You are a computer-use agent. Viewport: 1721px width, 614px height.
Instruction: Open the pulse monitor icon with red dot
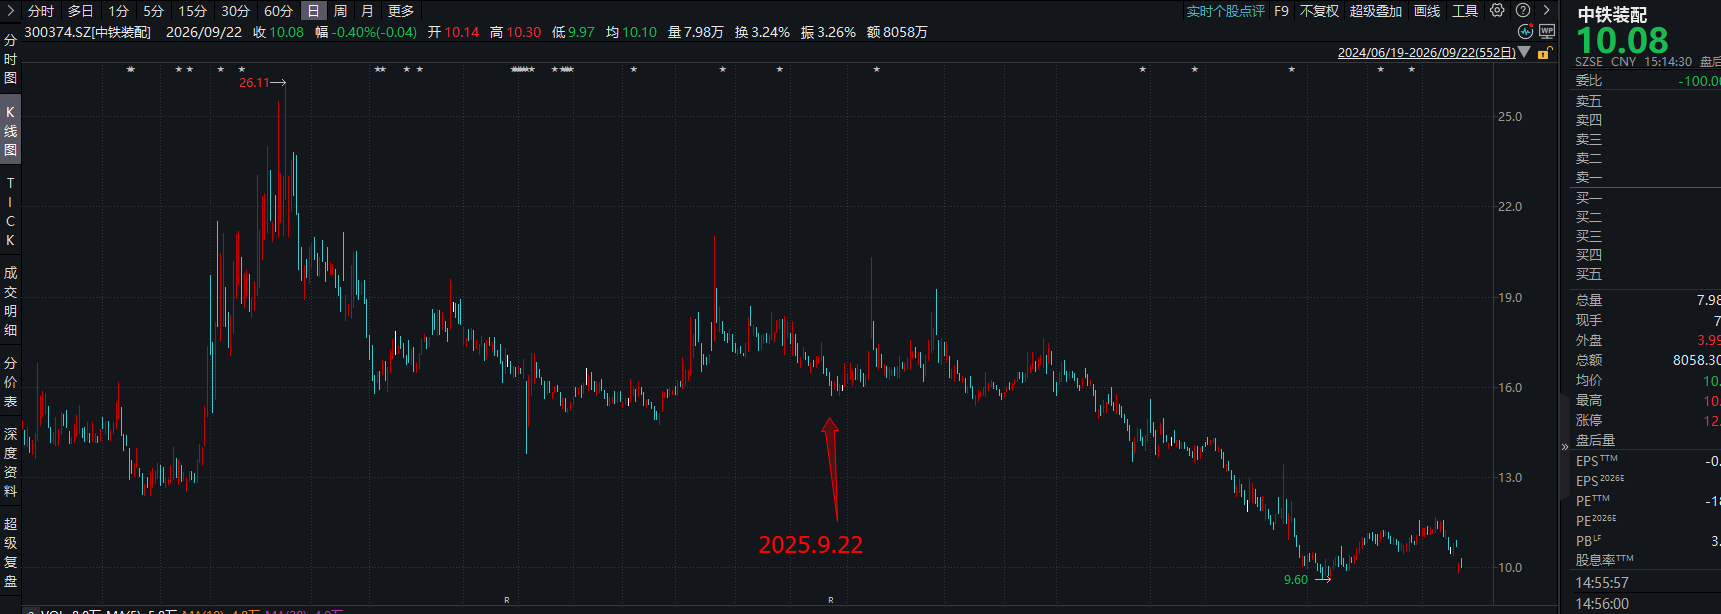pyautogui.click(x=1525, y=32)
